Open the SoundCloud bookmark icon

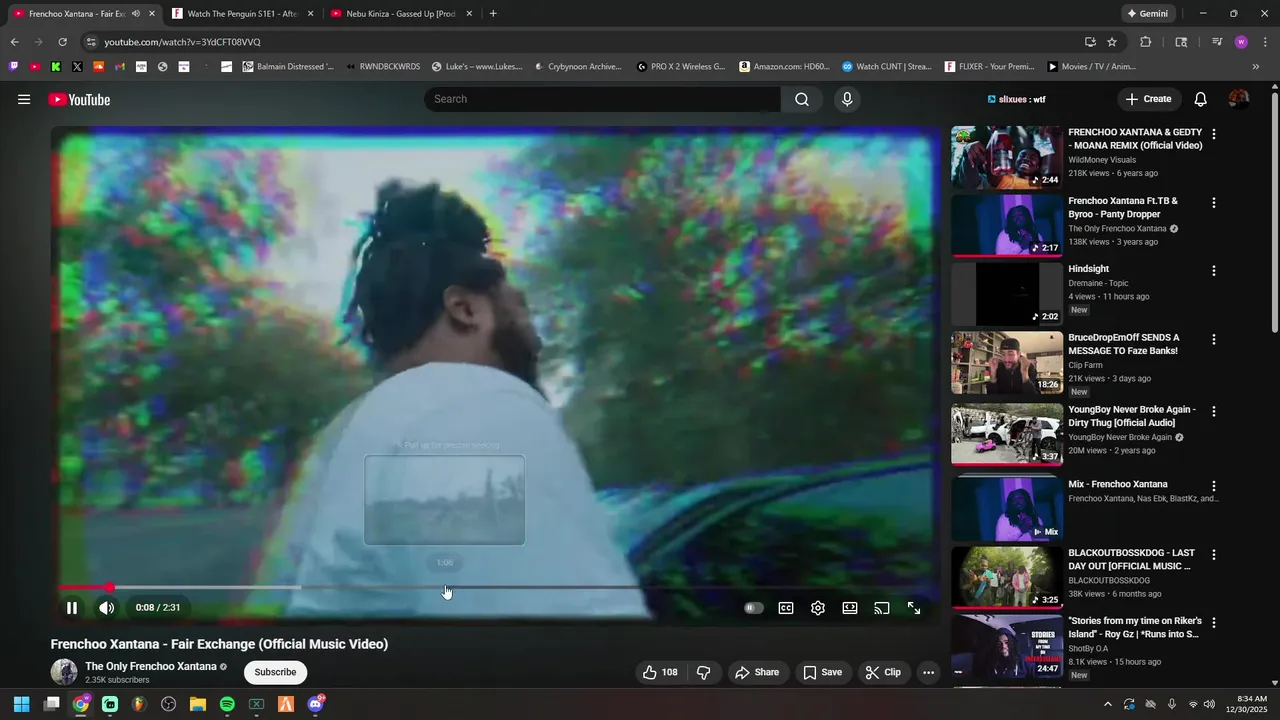point(99,67)
